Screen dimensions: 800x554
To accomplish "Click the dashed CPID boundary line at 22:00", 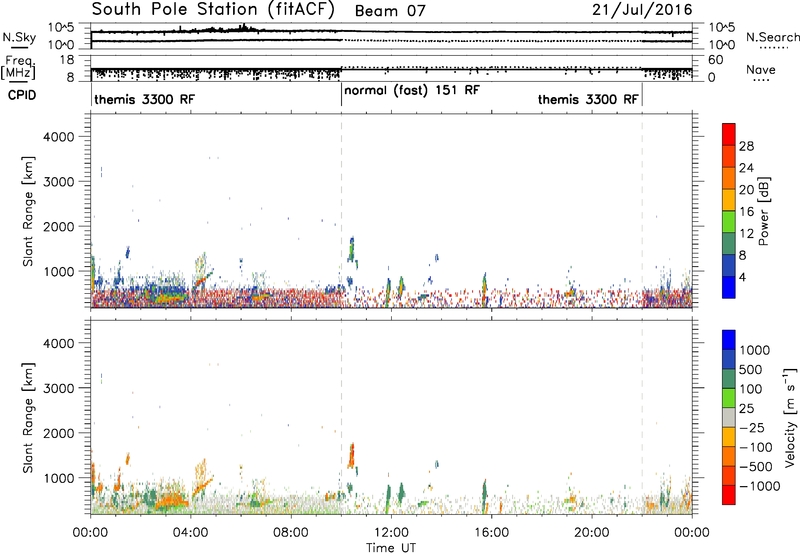I will [x=642, y=211].
